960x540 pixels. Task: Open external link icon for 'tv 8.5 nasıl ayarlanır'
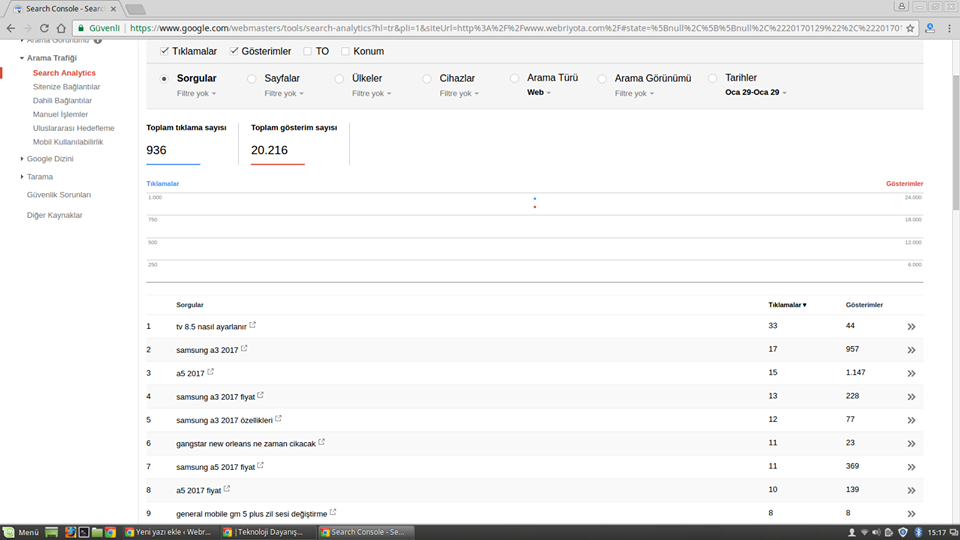tap(252, 325)
